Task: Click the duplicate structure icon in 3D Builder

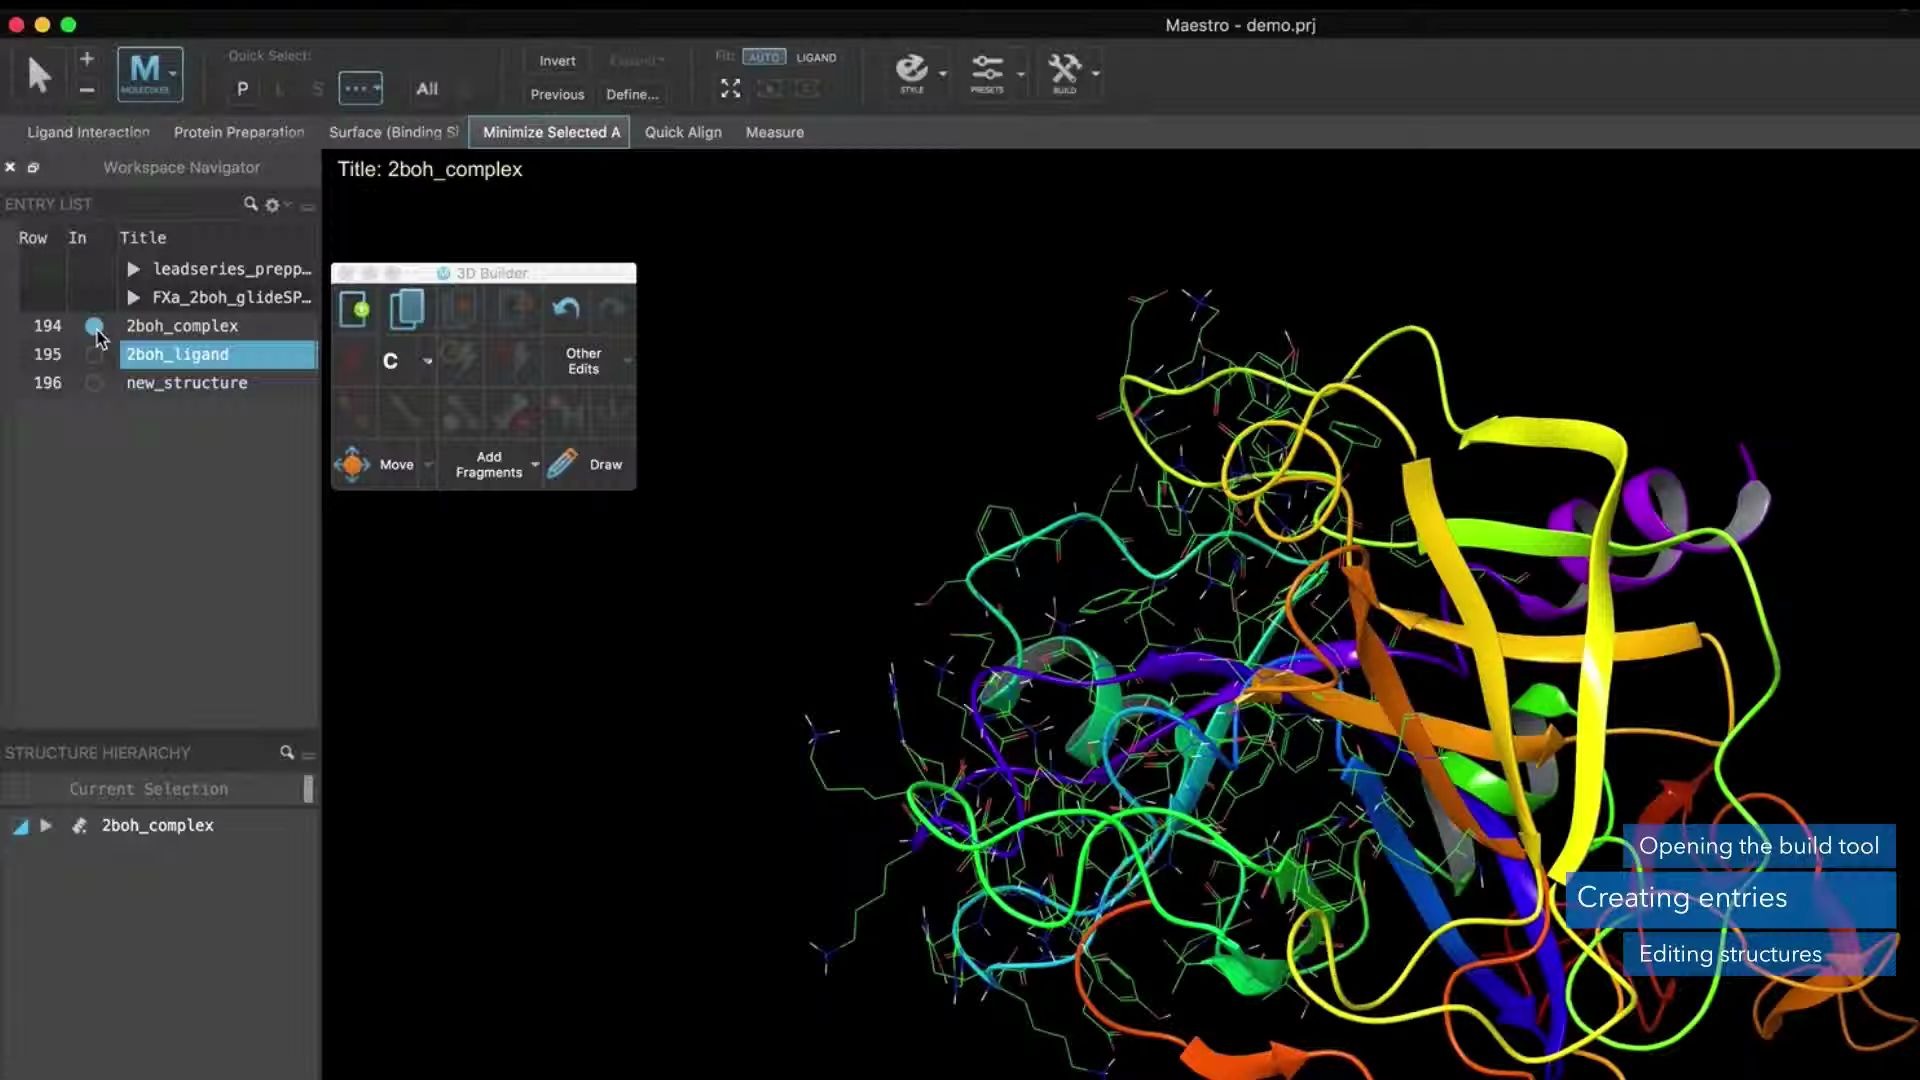Action: pyautogui.click(x=407, y=308)
